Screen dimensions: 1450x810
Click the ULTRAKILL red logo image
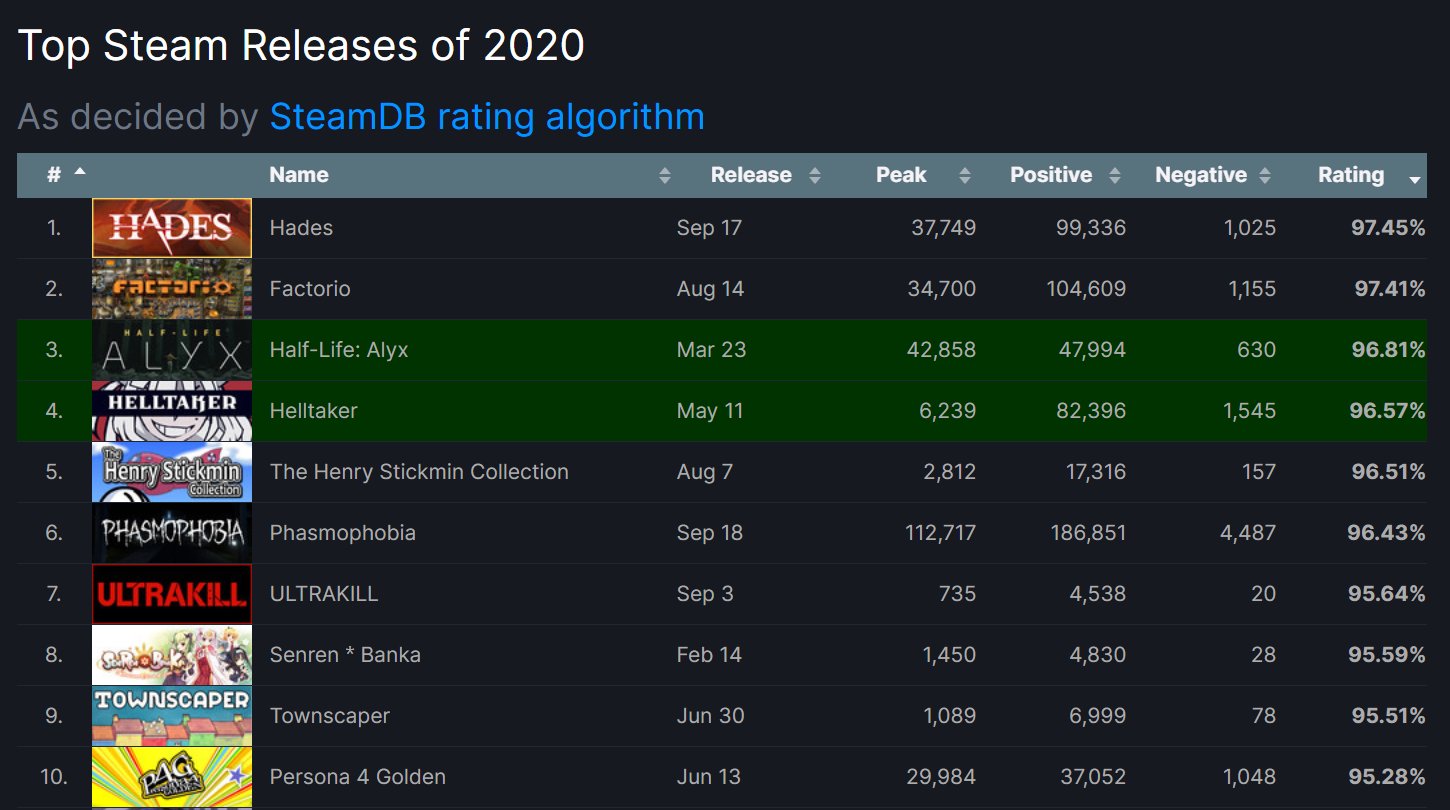172,594
